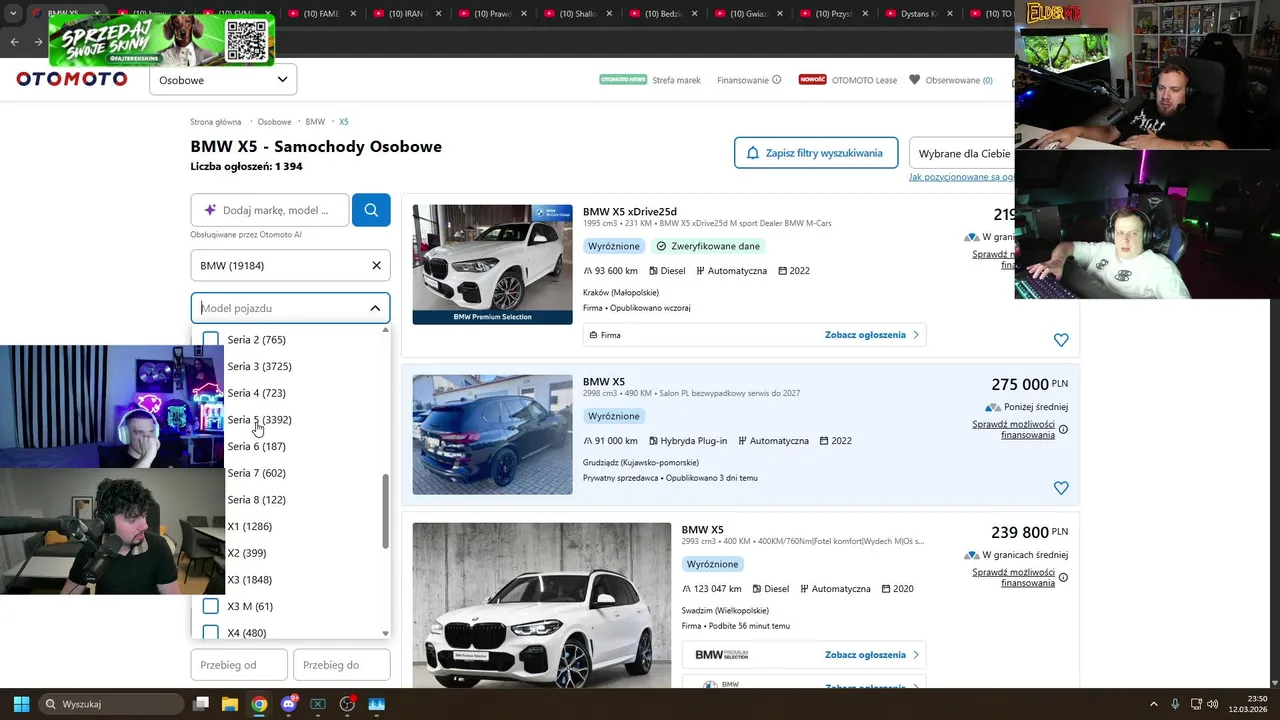Screen dimensions: 1280x720
Task: Open File Explorer from the taskbar
Action: (x=230, y=704)
